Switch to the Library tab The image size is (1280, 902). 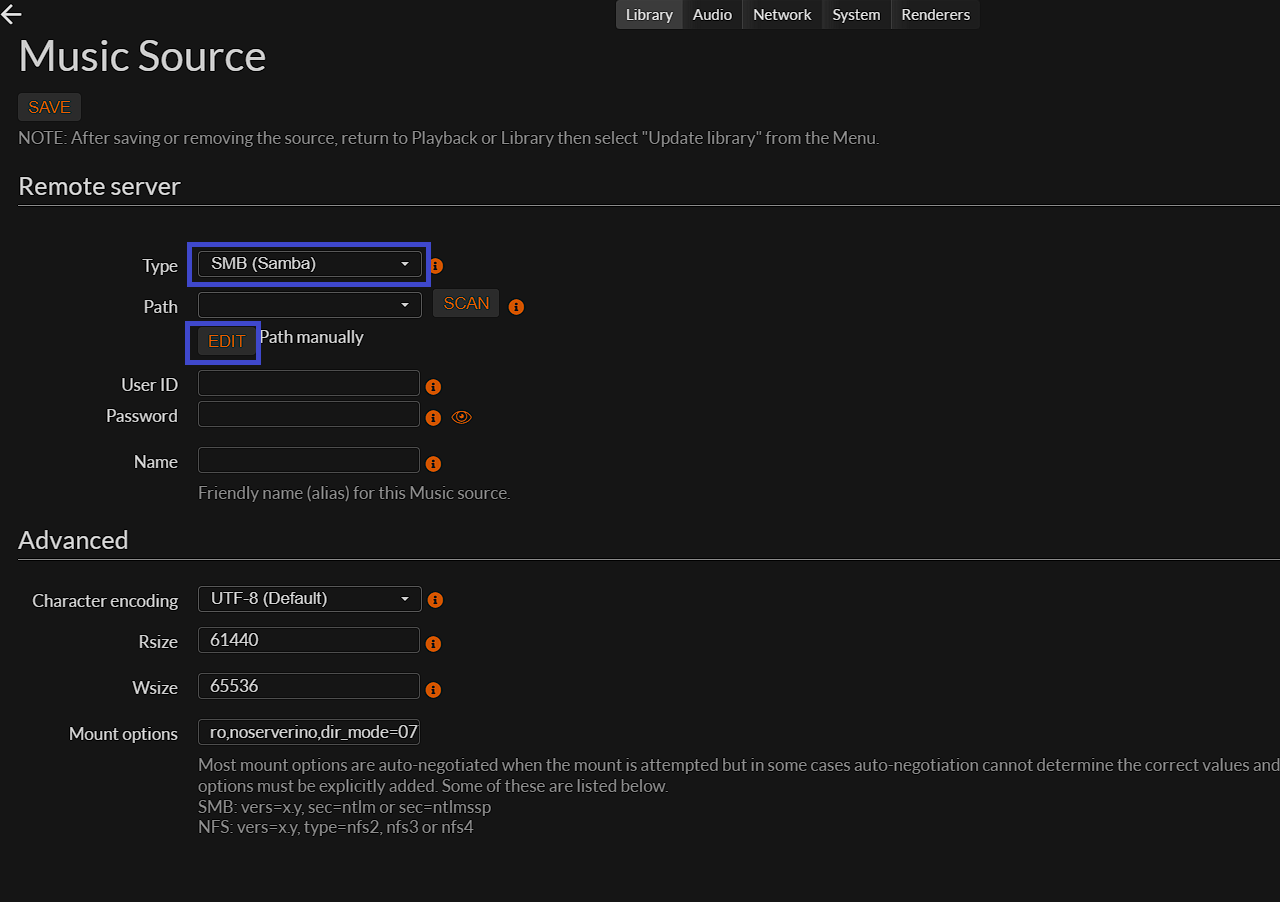649,14
